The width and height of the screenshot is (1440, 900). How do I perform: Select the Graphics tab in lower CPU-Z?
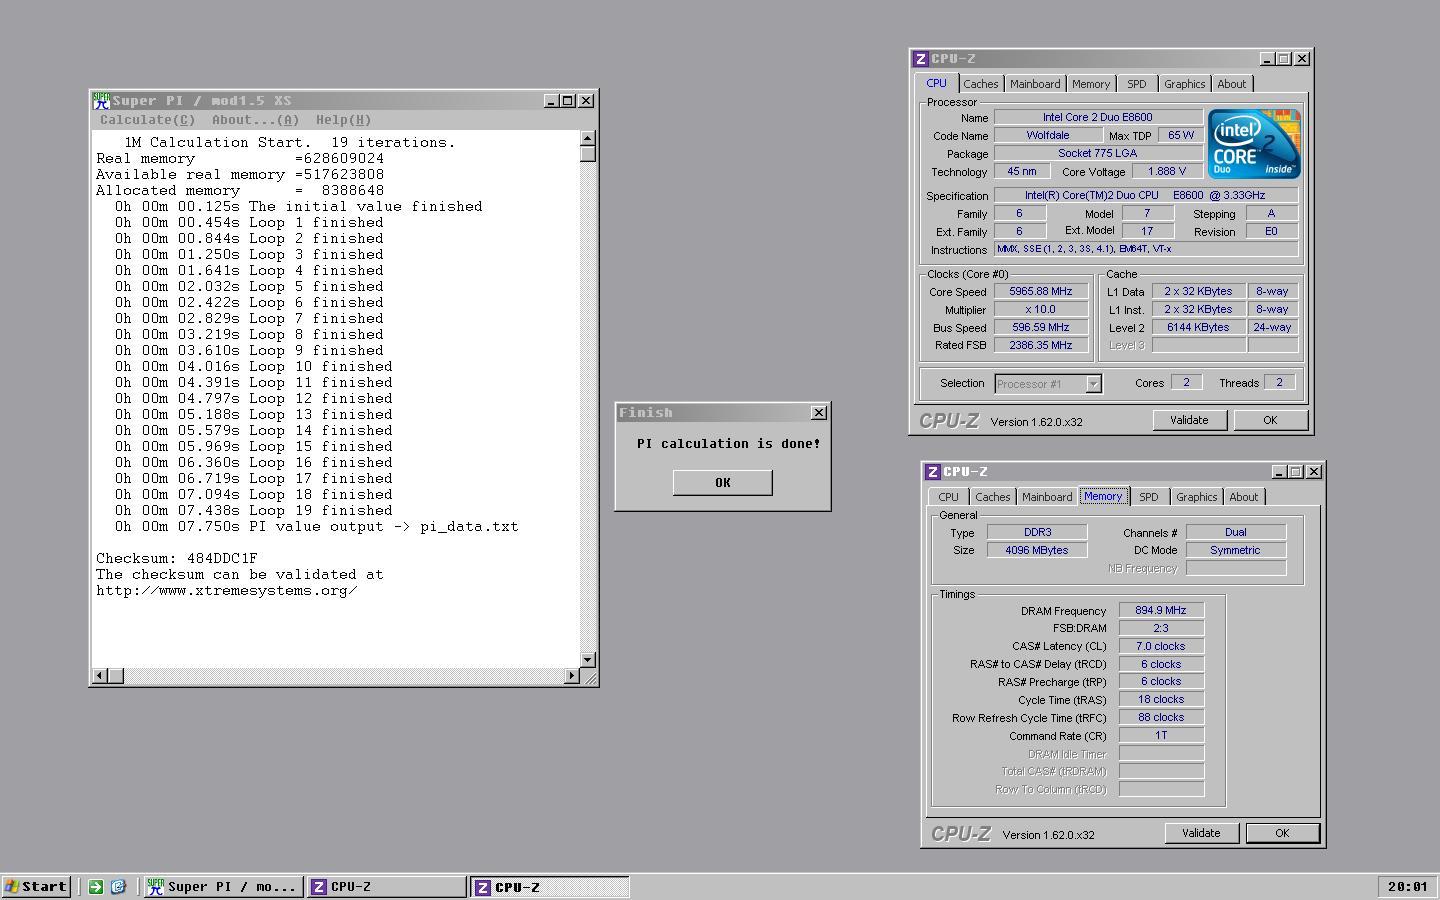(1196, 497)
